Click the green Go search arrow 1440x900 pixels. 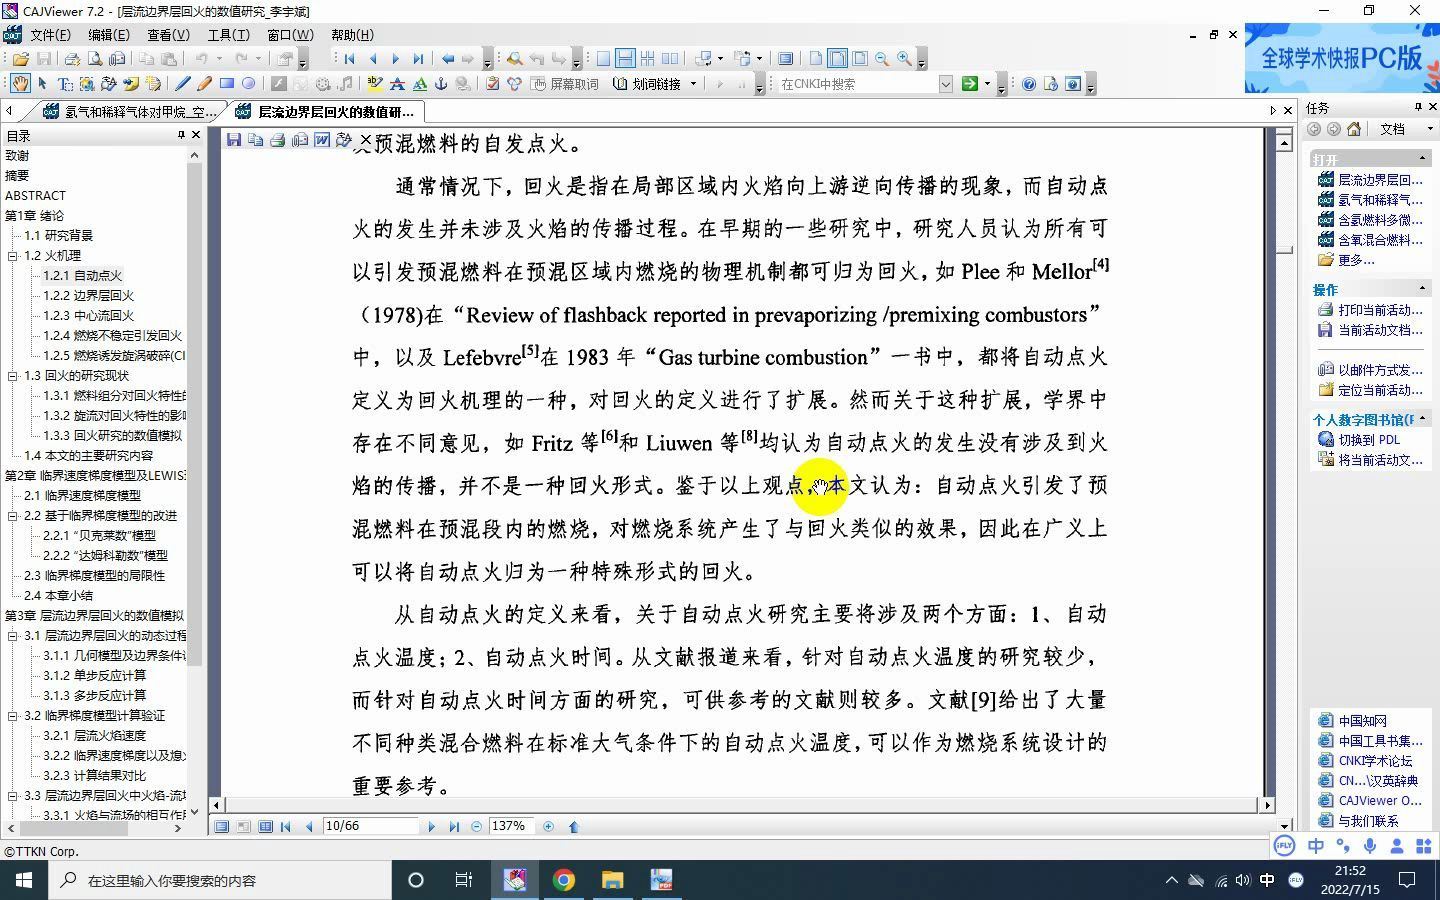coord(969,84)
